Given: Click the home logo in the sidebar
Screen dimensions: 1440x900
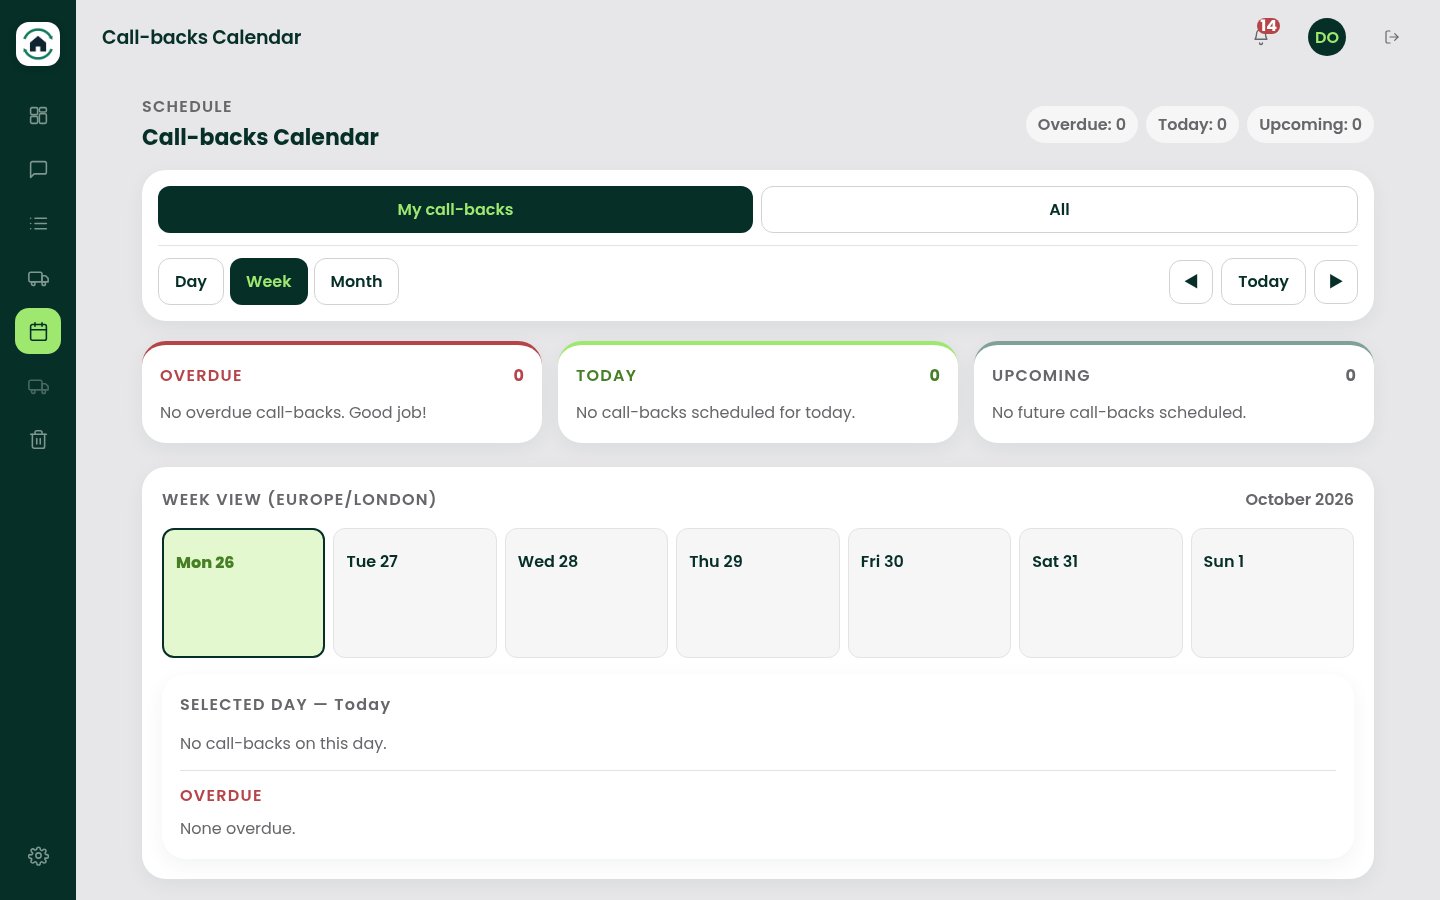Looking at the screenshot, I should pyautogui.click(x=38, y=44).
